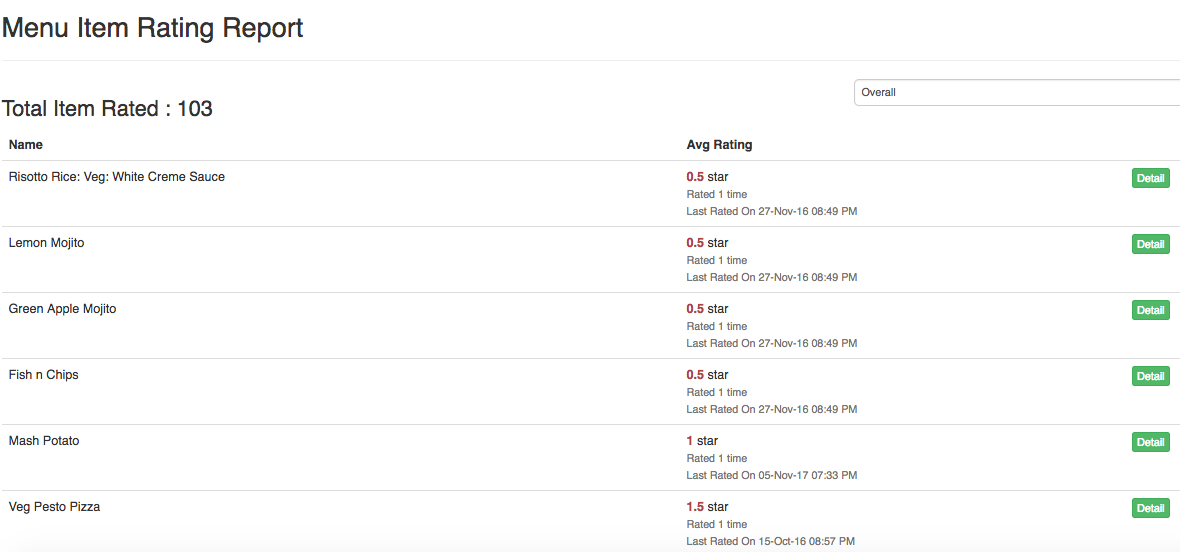Click Mash Potato's Last Rated On date
Viewport: 1180px width, 552px height.
coord(771,475)
